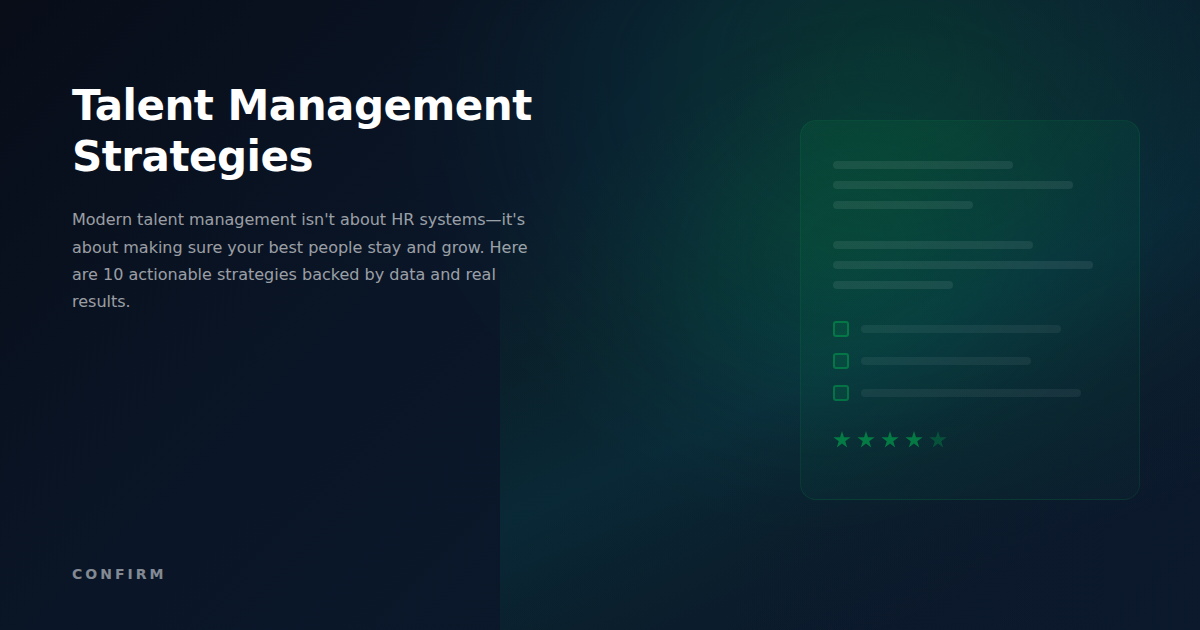Click the "Talent Management Strategies" heading
1200x630 pixels.
302,130
